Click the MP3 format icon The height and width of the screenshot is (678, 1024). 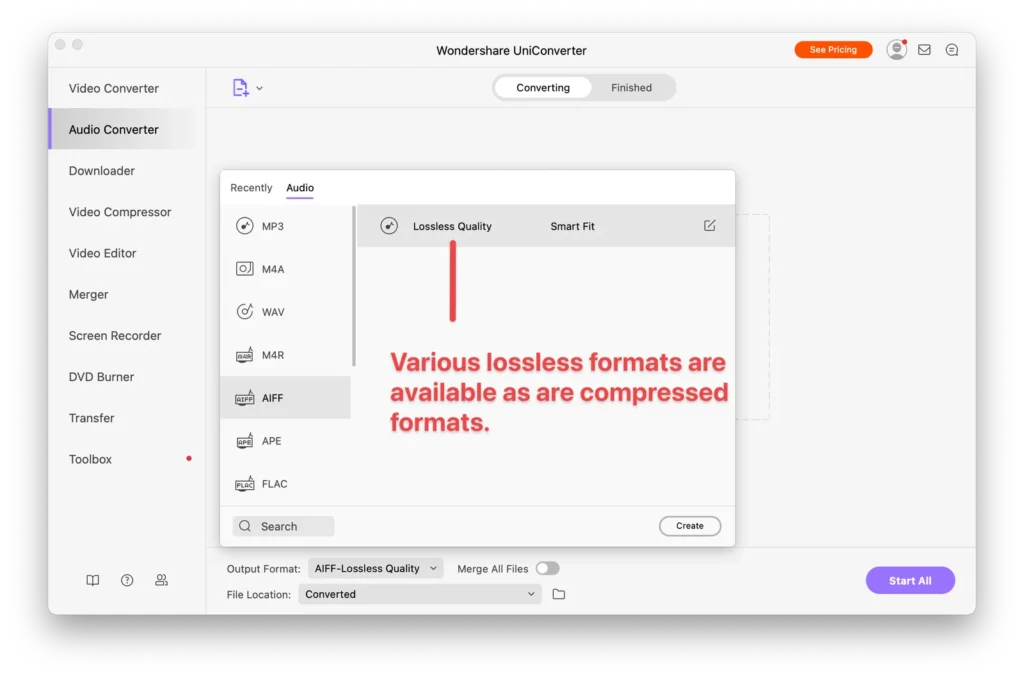point(245,226)
